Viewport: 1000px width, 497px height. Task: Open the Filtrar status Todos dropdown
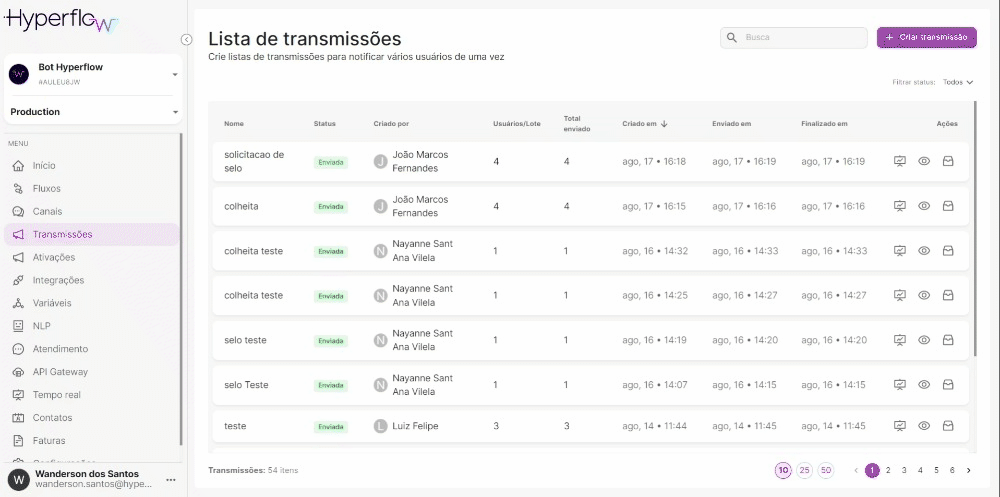[x=957, y=82]
